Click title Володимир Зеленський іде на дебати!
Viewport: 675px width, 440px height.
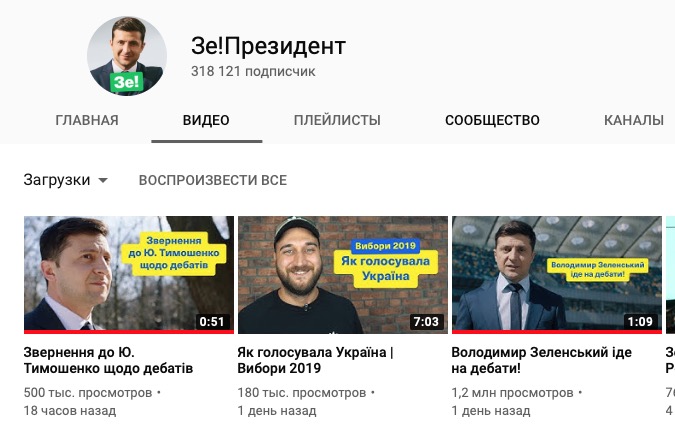[x=541, y=360]
